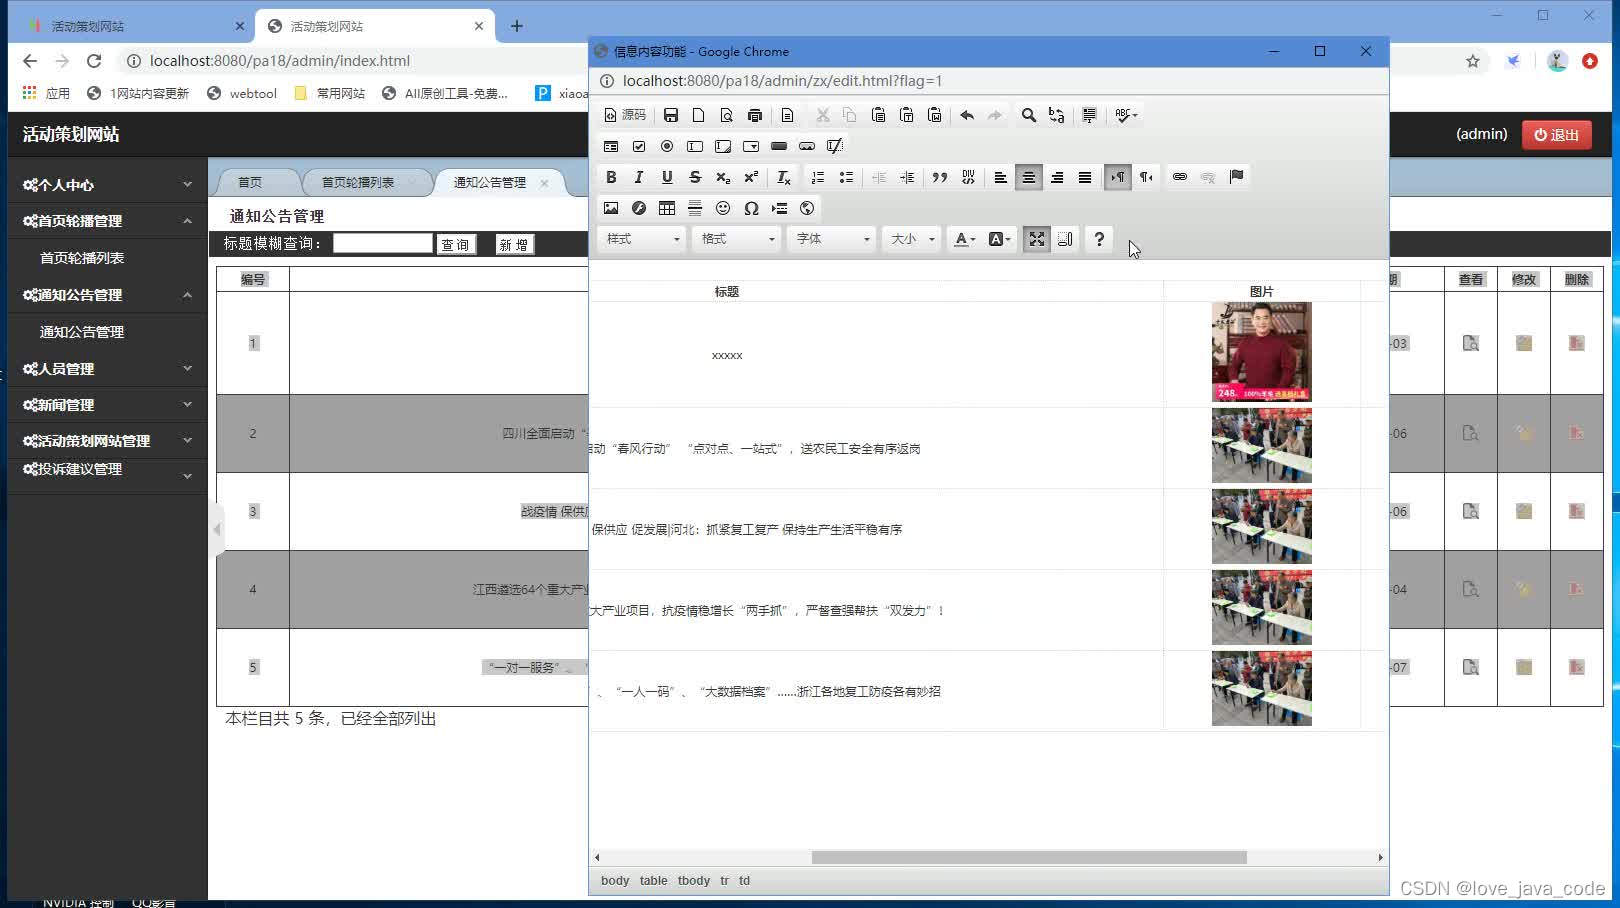
Task: Toggle italic formatting
Action: point(639,177)
